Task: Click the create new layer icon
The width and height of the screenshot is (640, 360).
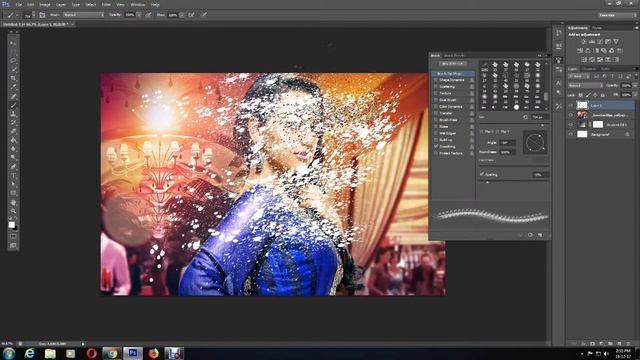Action: [x=620, y=344]
